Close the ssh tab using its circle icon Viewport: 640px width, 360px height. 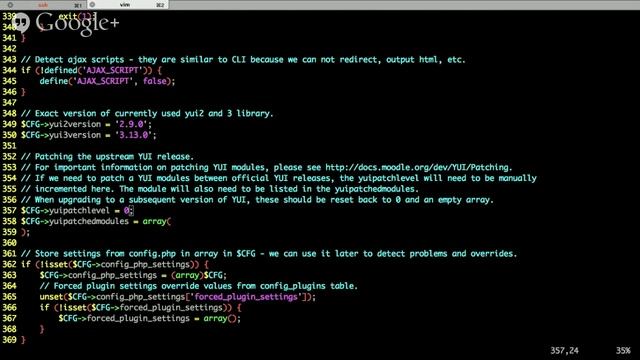[10, 5]
